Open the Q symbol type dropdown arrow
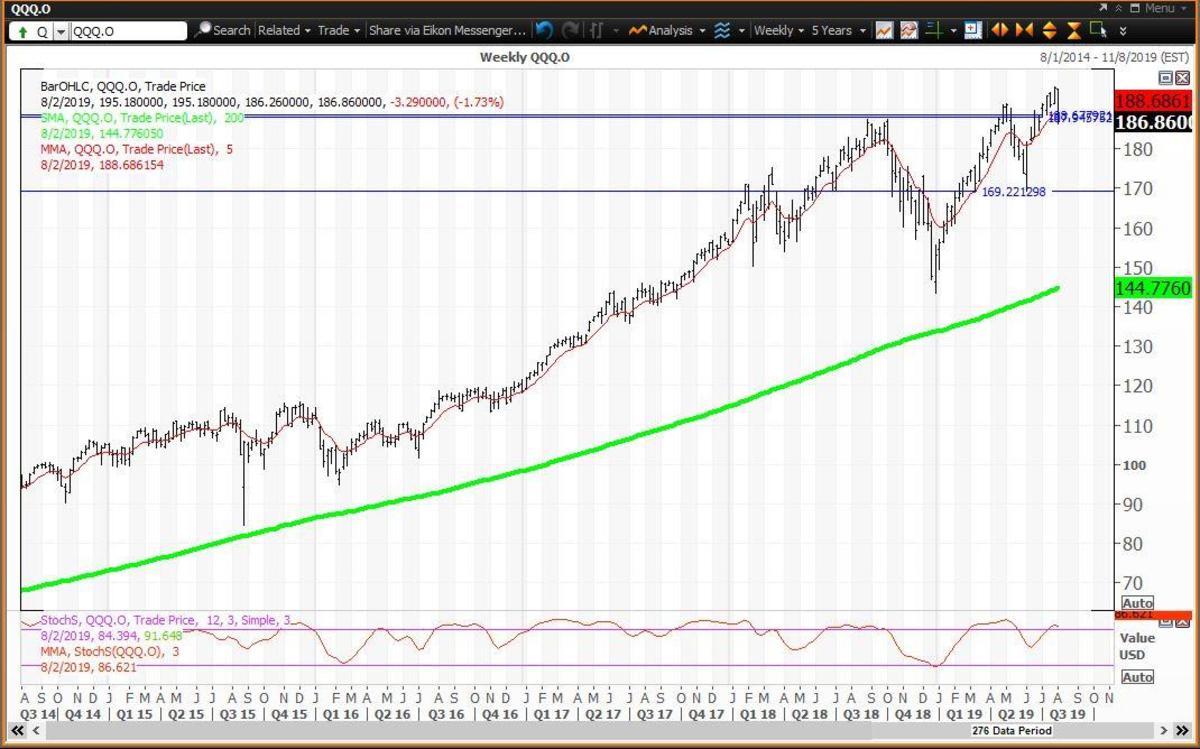The height and width of the screenshot is (749, 1200). point(61,32)
